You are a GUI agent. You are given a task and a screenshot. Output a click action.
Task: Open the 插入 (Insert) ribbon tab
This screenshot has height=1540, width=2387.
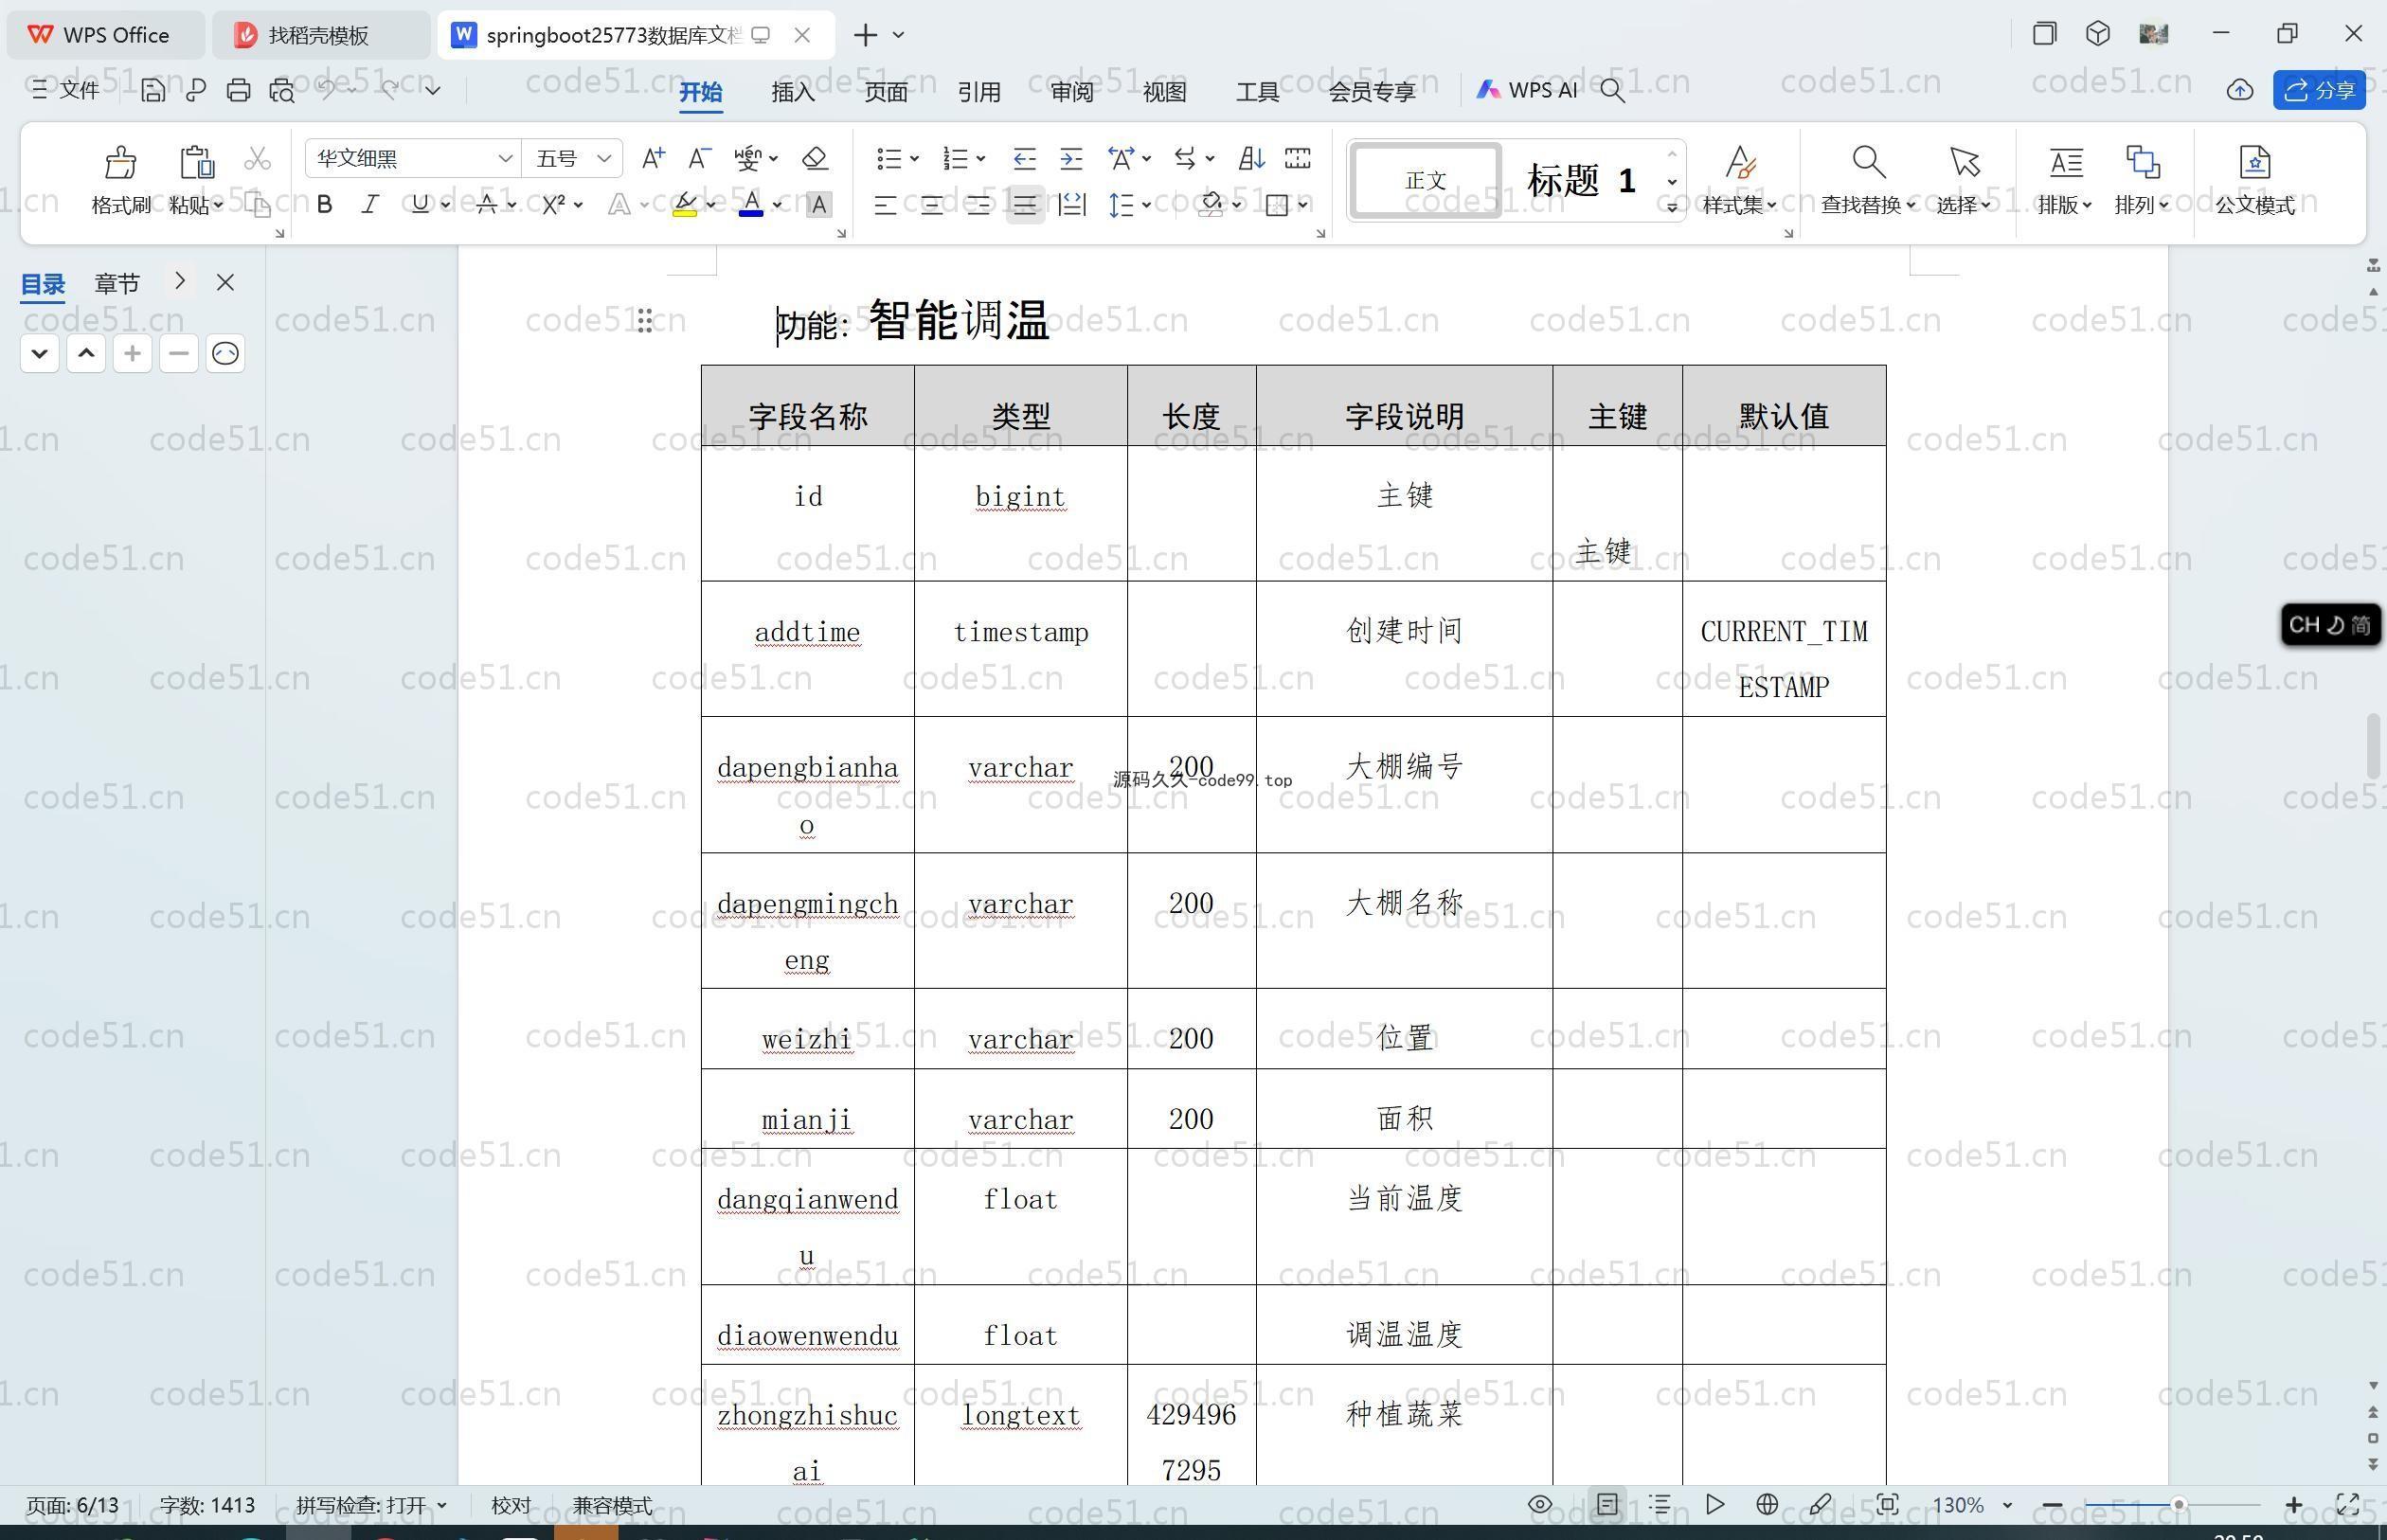click(793, 92)
